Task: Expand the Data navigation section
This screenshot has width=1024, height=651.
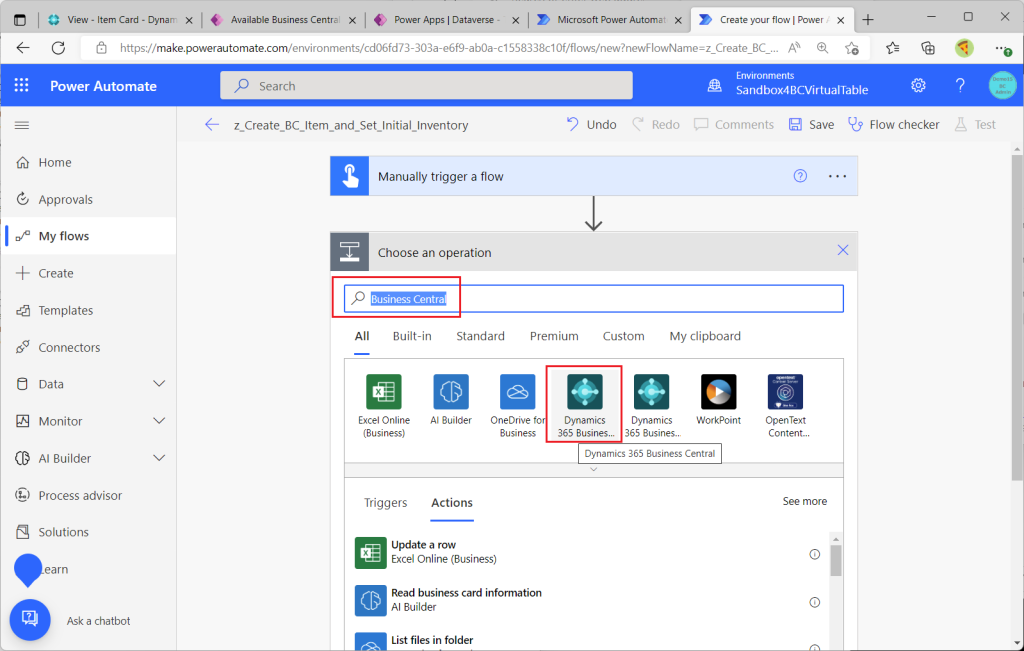Action: (159, 384)
